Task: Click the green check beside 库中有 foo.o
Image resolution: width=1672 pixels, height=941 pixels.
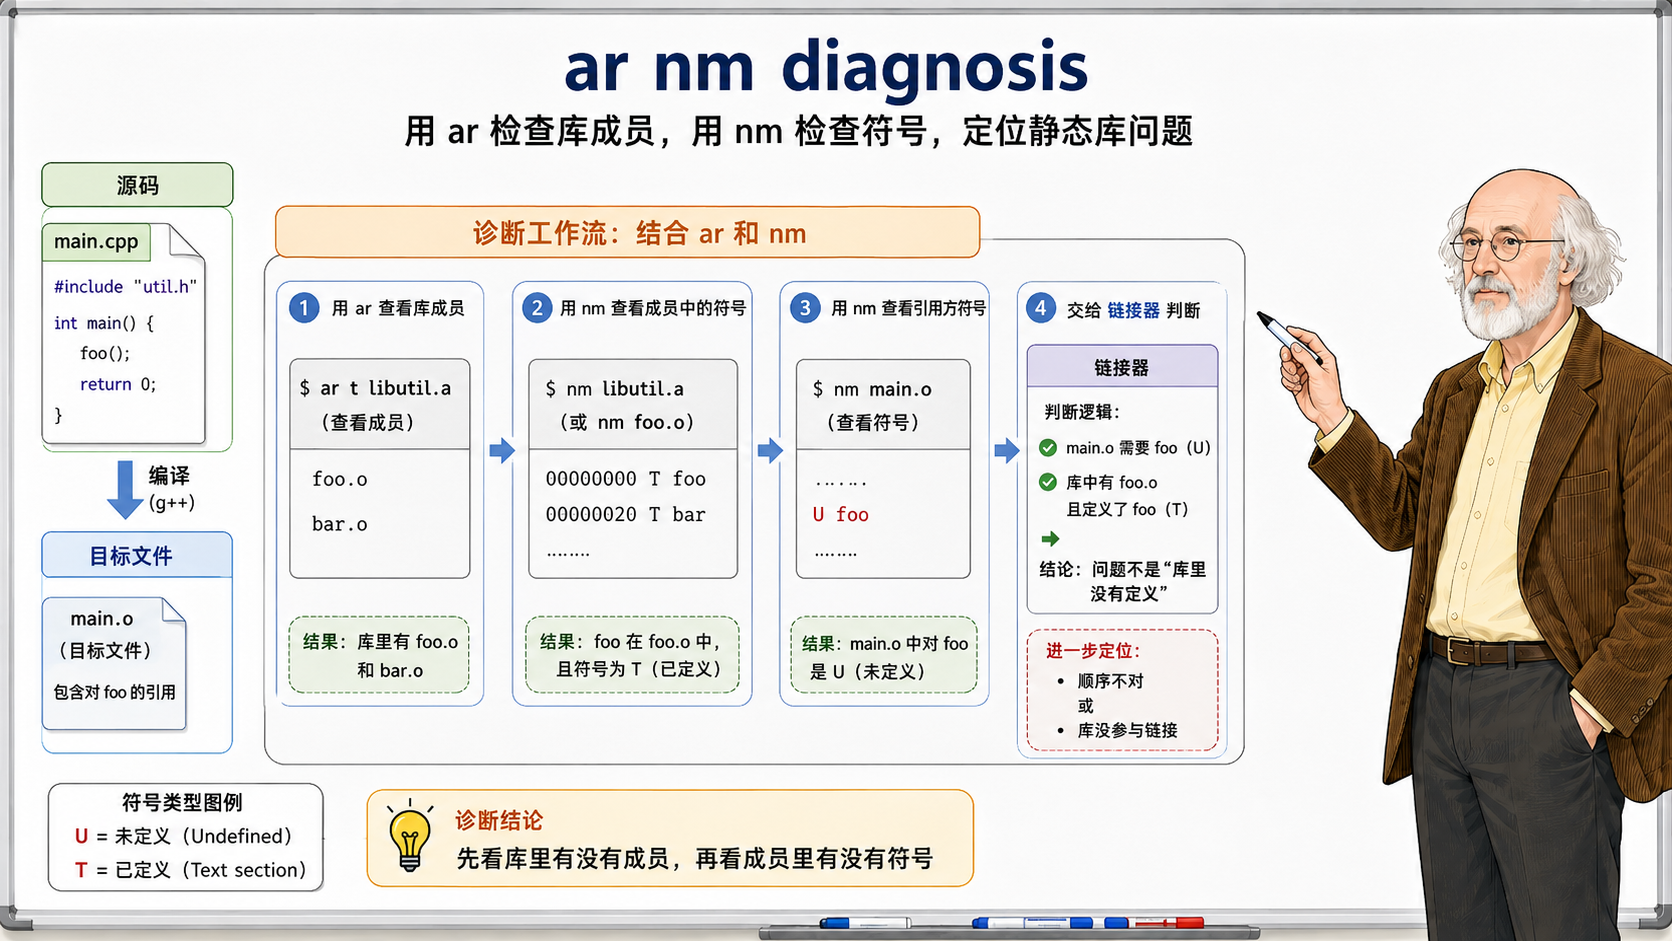Action: pos(1048,482)
